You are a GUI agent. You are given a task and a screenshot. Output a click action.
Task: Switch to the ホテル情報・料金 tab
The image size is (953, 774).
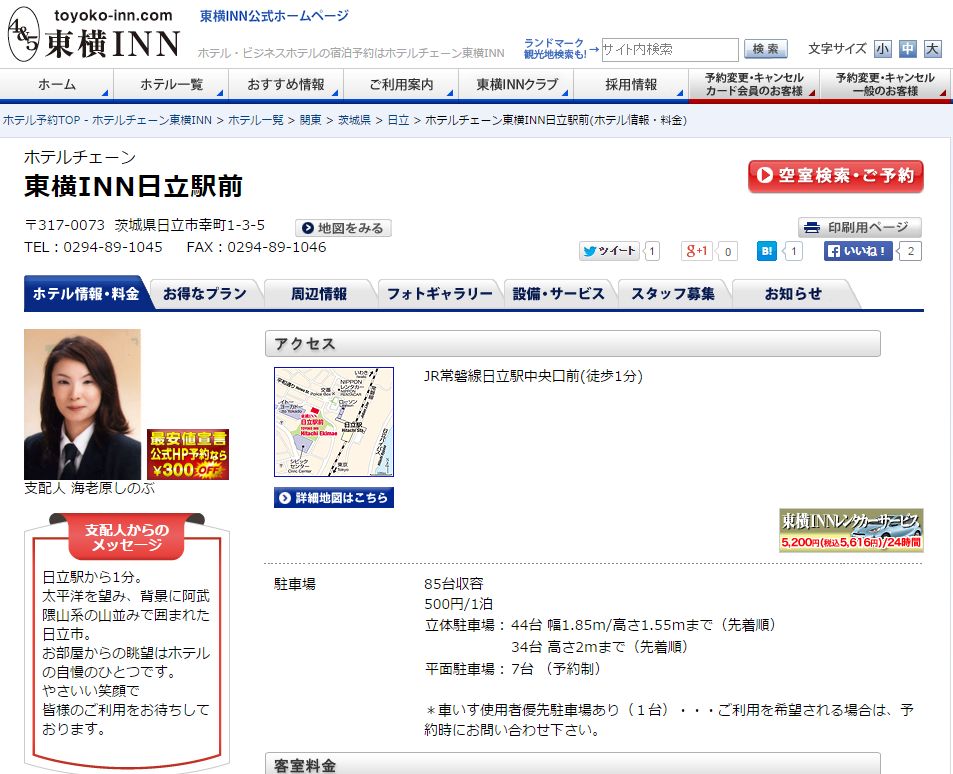point(86,294)
